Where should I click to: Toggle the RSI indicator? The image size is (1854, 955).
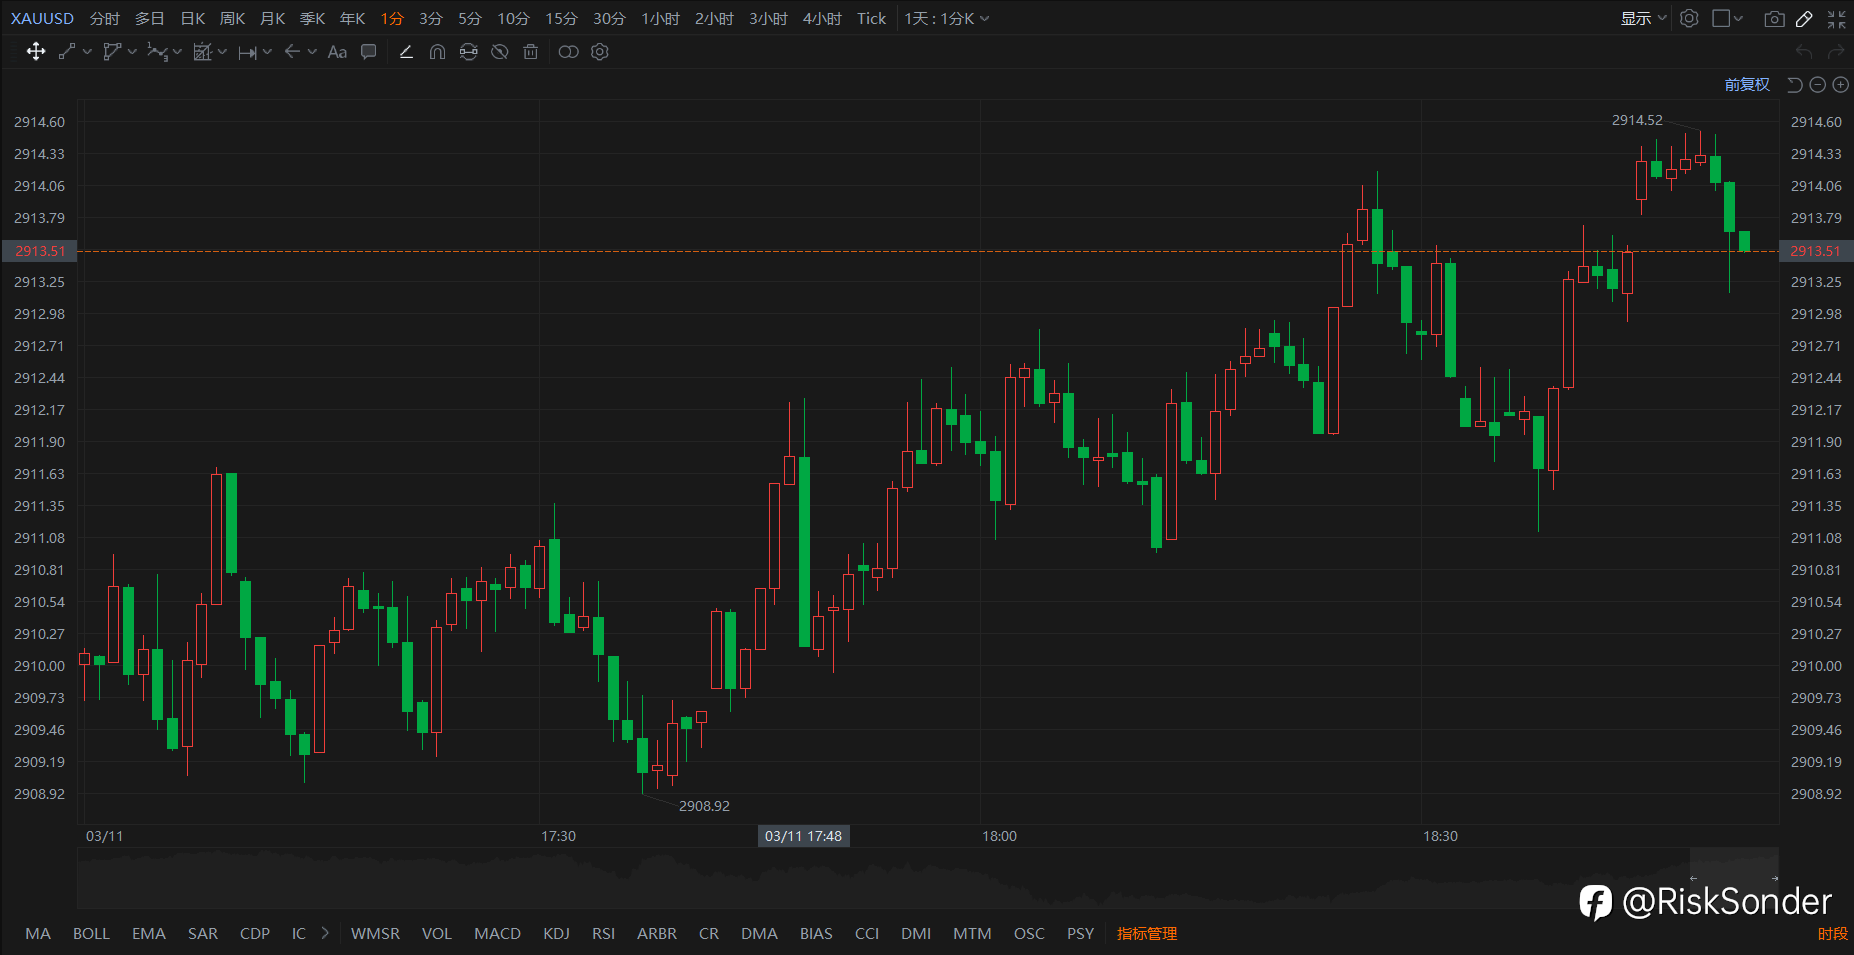pos(603,933)
